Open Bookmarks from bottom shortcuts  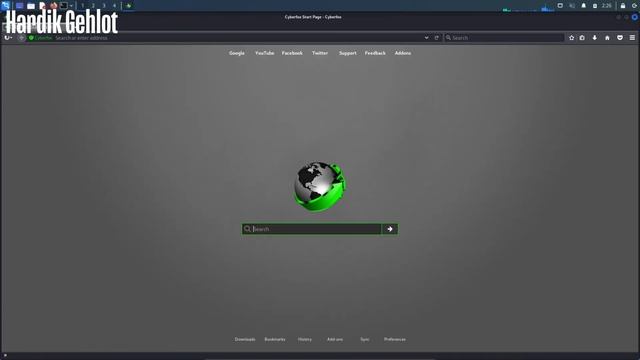click(275, 339)
